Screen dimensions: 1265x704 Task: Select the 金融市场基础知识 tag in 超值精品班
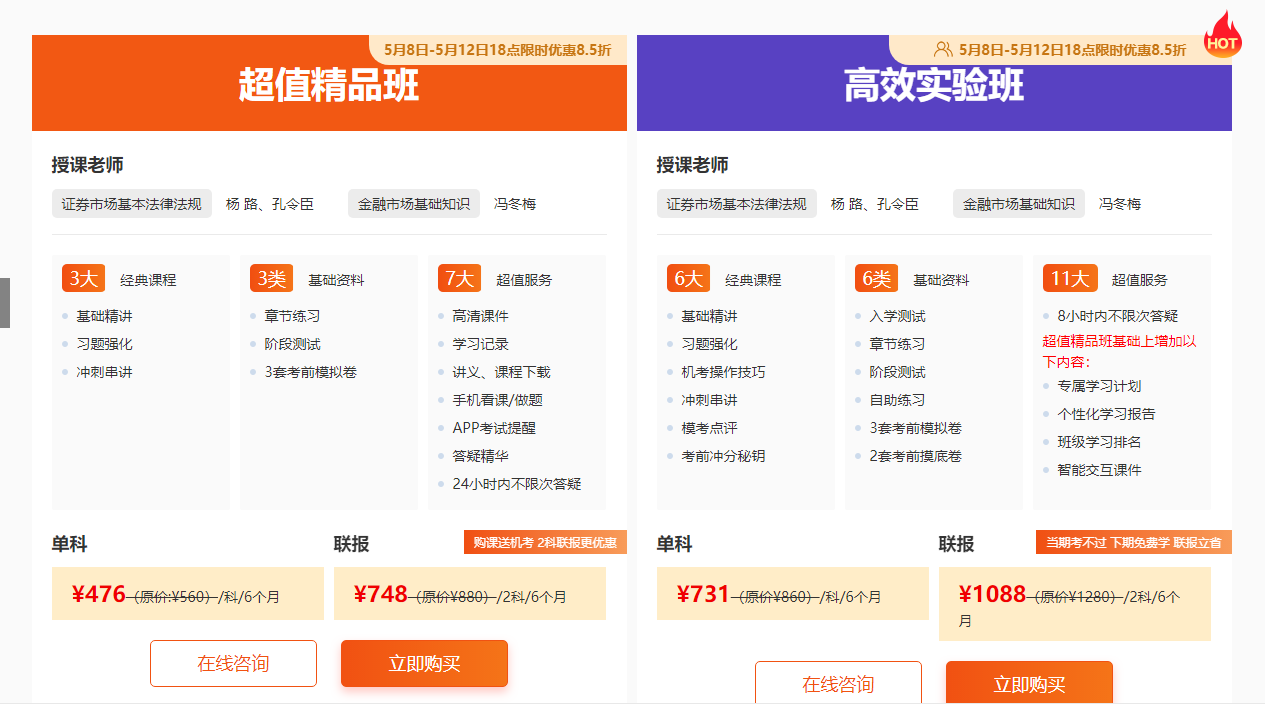click(x=414, y=203)
